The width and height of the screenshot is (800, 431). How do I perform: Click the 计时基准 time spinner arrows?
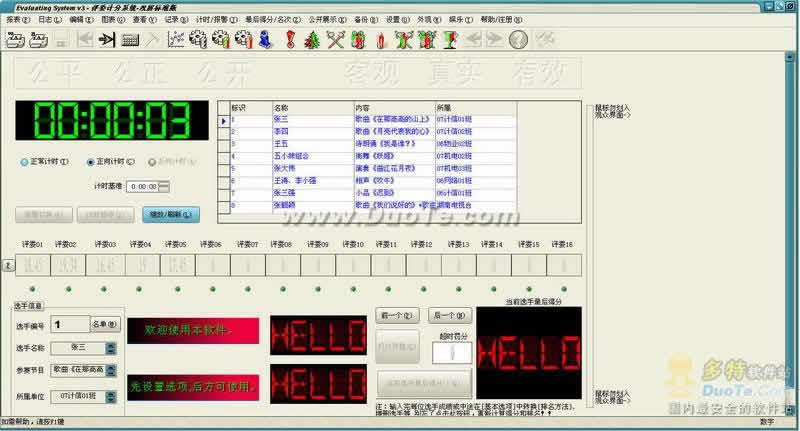[x=164, y=187]
